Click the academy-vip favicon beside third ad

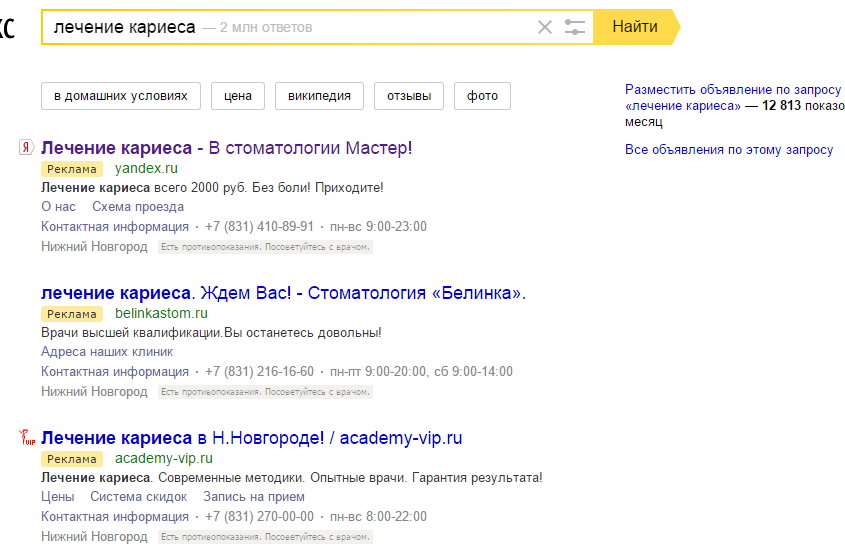pyautogui.click(x=27, y=437)
